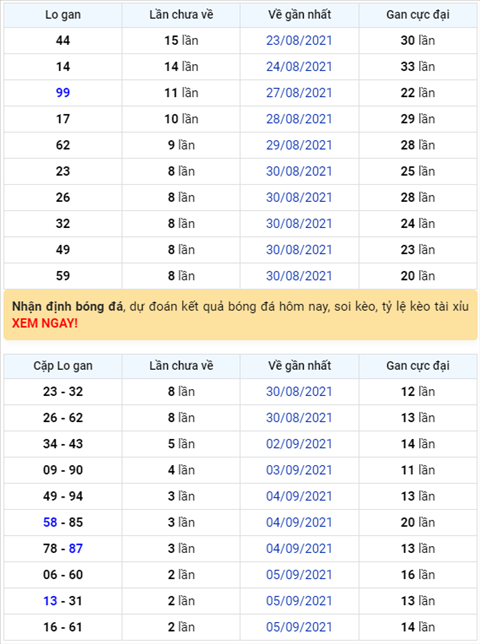The image size is (480, 644).
Task: Click the 10 lần cell
Action: coord(181,119)
